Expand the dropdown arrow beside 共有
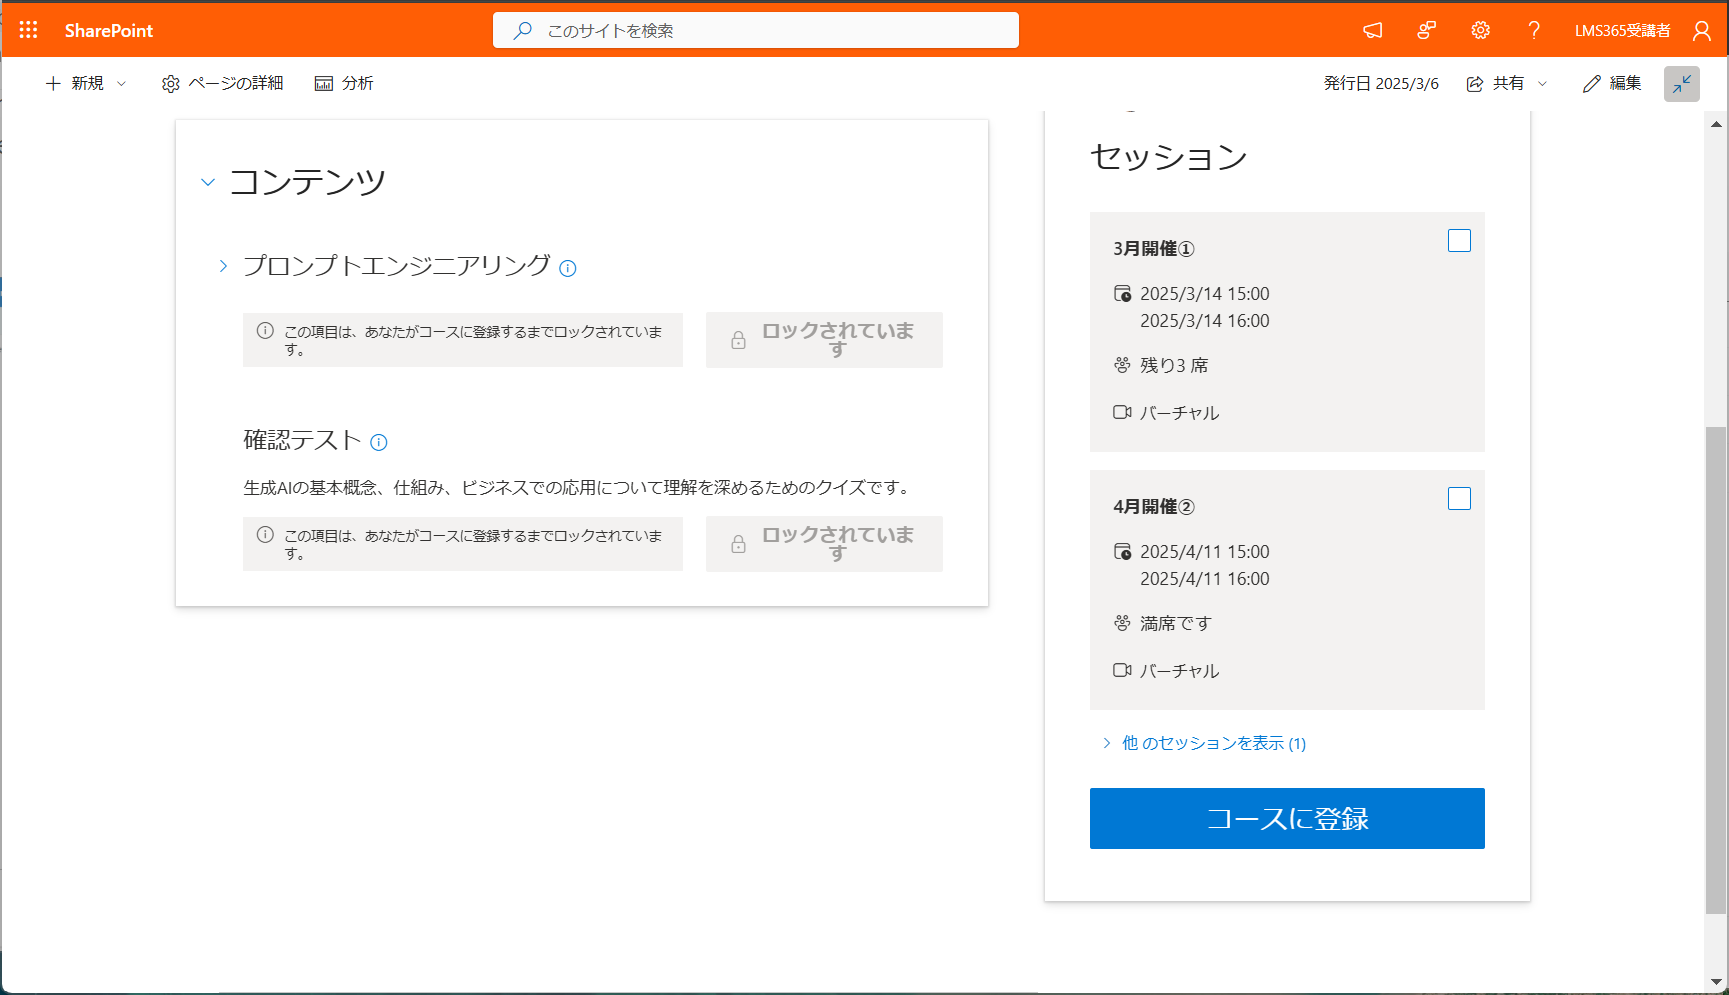The width and height of the screenshot is (1729, 995). click(1542, 84)
